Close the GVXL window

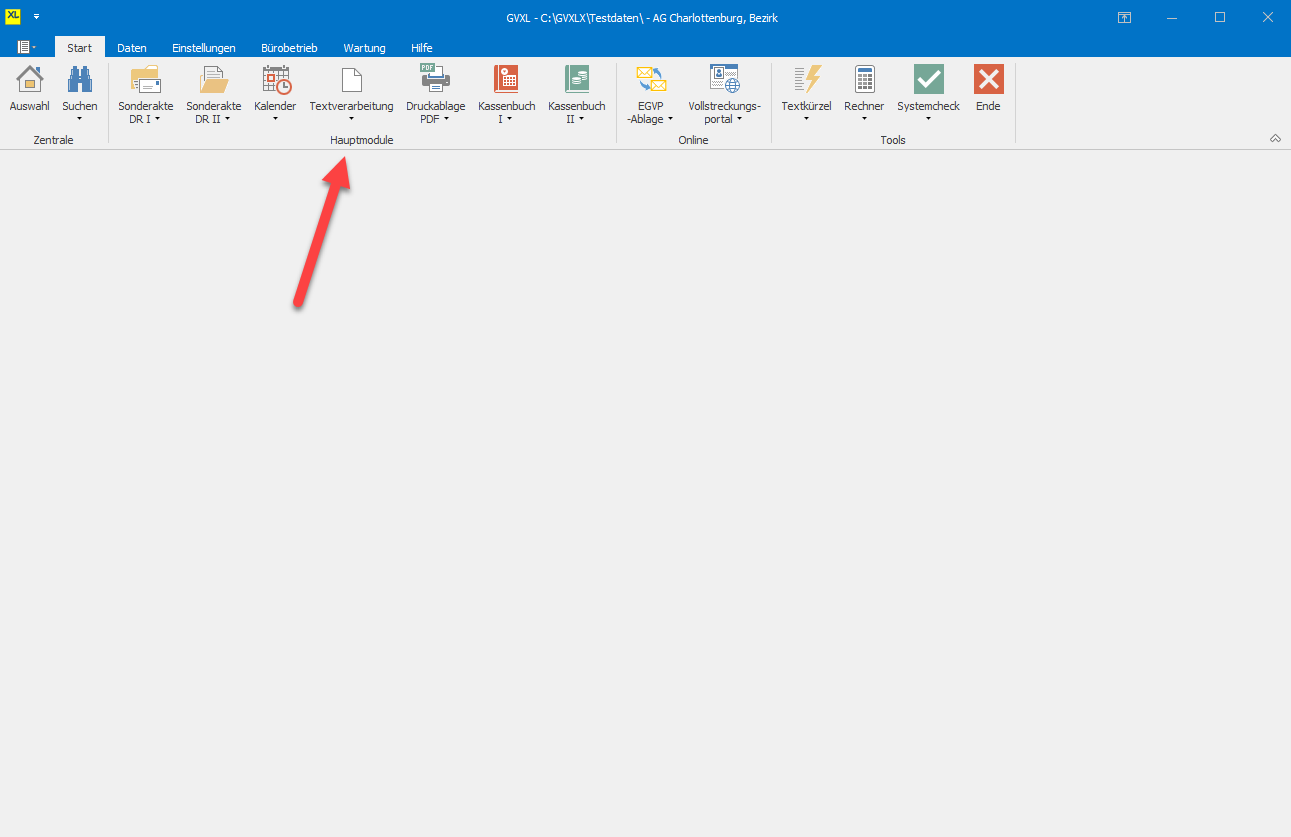(x=1267, y=17)
